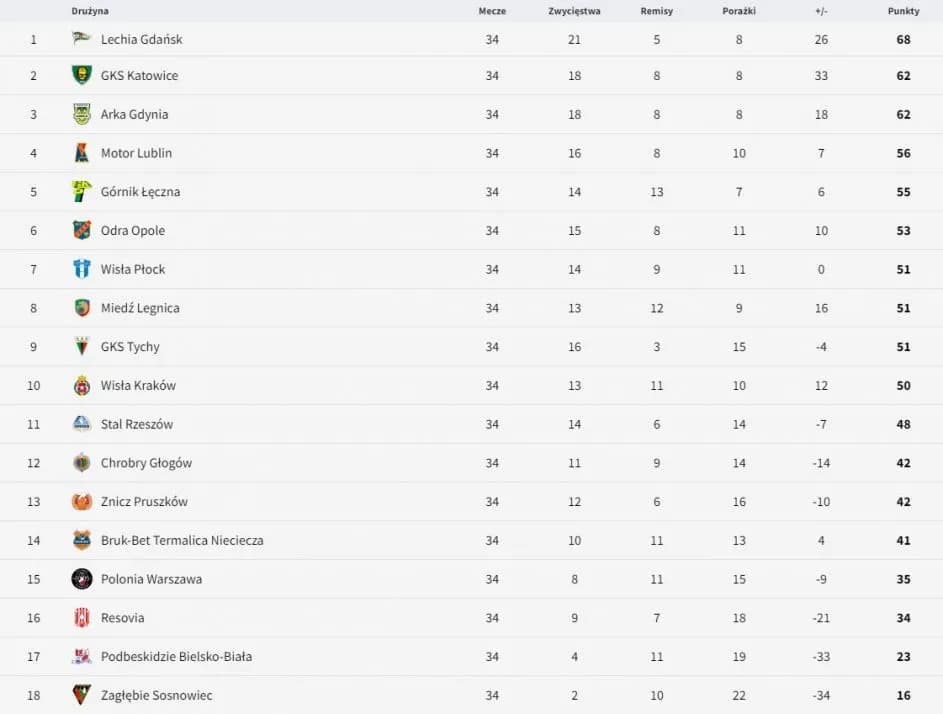
Task: Open the Odra Opole team link
Action: (133, 231)
